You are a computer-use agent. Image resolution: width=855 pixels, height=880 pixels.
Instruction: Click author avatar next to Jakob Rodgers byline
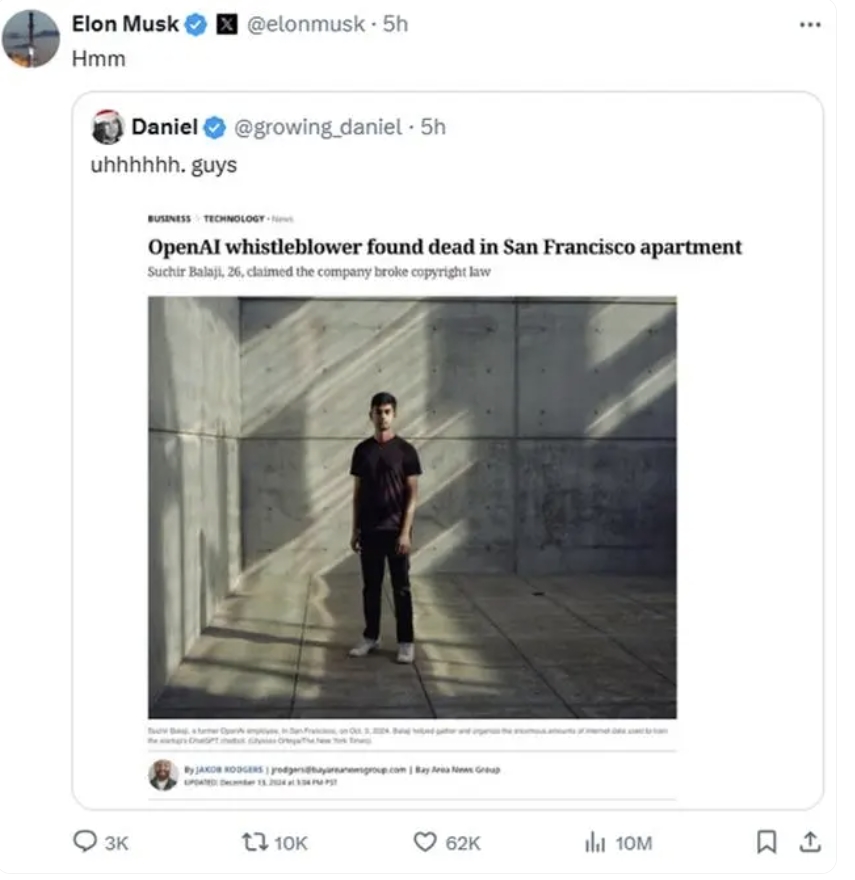[x=163, y=775]
